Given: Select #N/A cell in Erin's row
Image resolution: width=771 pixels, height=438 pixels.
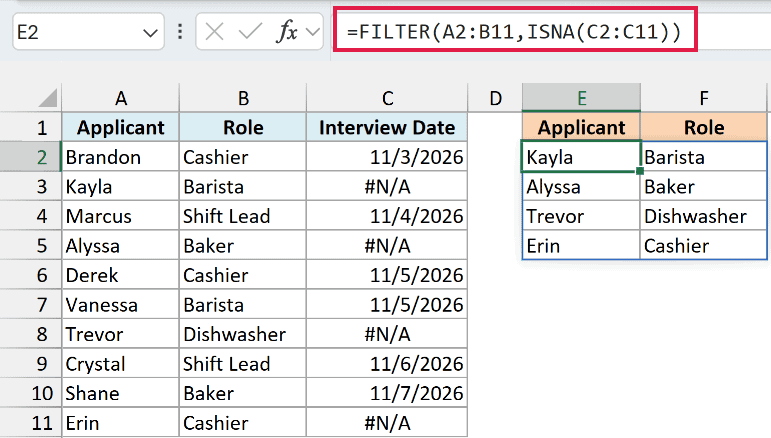Looking at the screenshot, I should pyautogui.click(x=387, y=423).
